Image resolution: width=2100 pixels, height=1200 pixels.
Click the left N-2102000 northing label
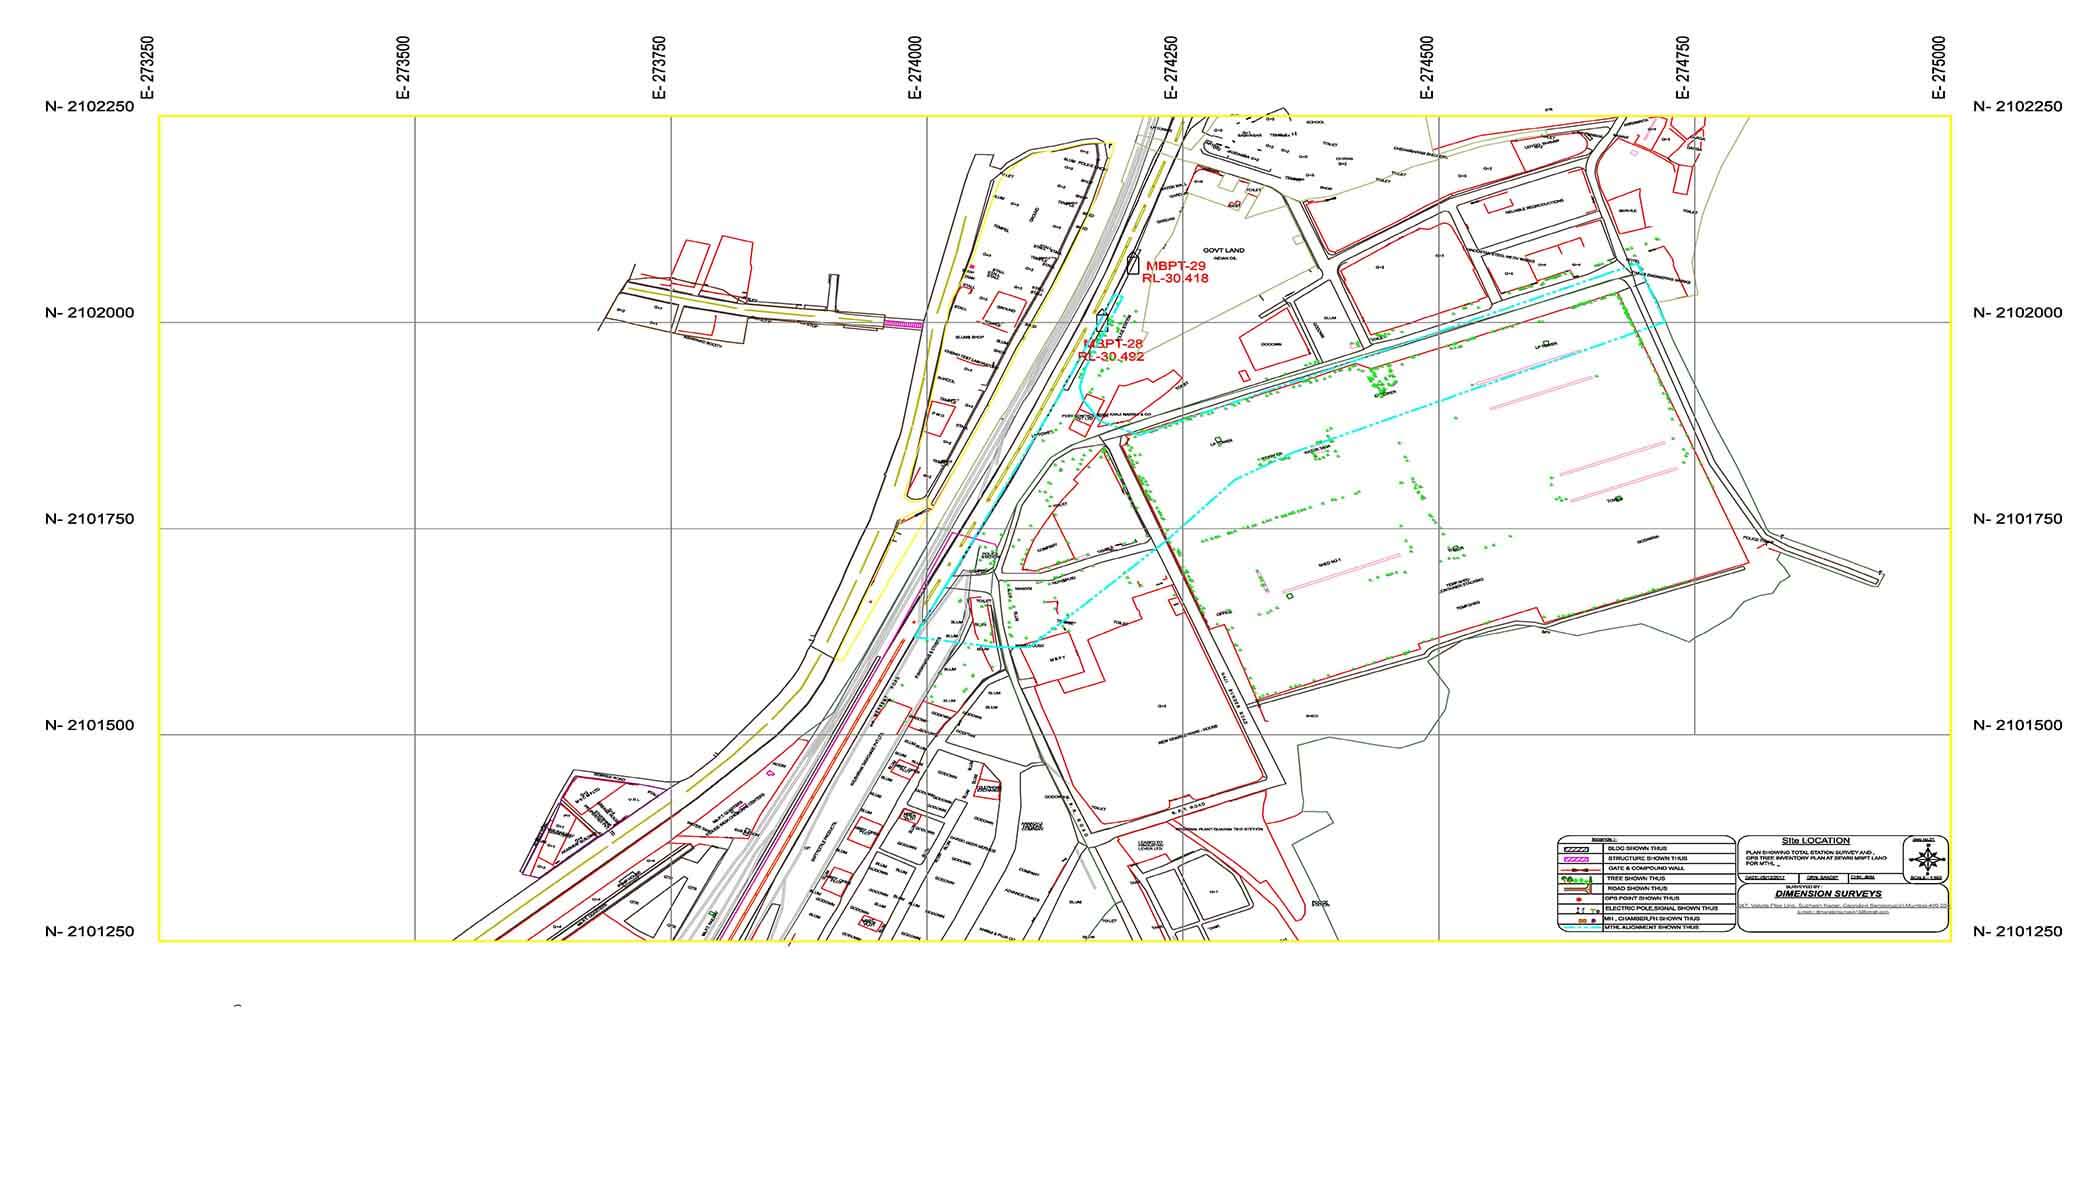click(90, 313)
